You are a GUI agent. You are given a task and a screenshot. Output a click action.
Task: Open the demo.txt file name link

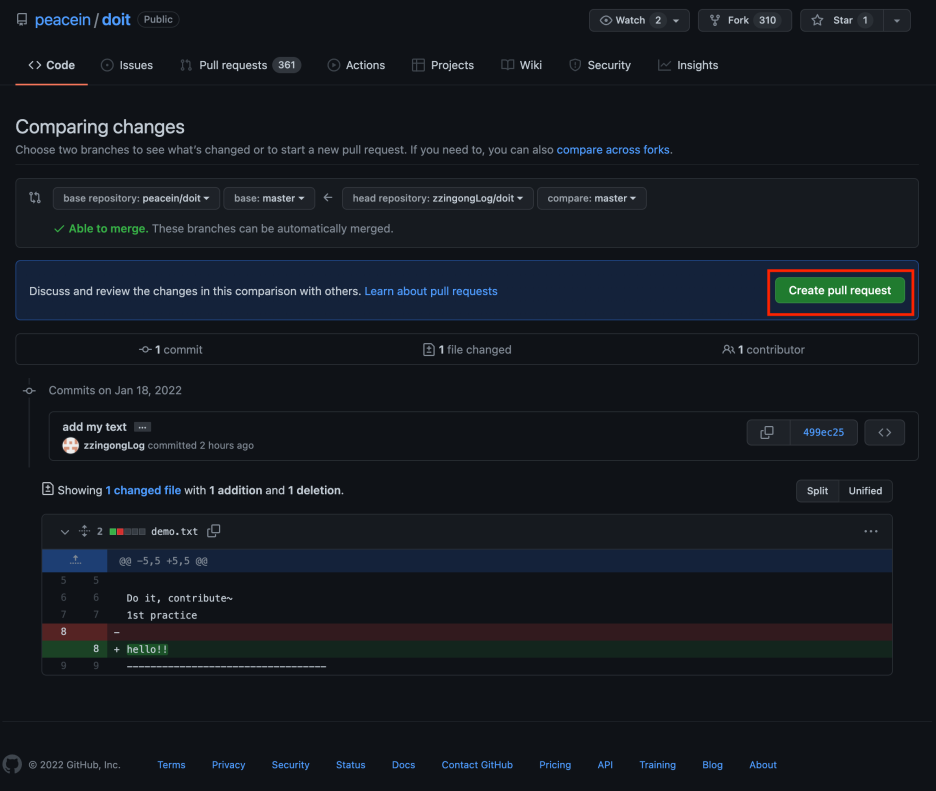coord(174,531)
